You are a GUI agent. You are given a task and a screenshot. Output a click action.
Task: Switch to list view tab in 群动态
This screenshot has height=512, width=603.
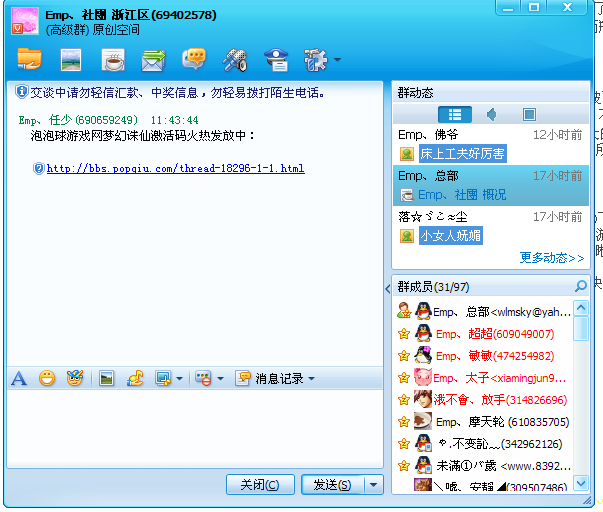455,114
